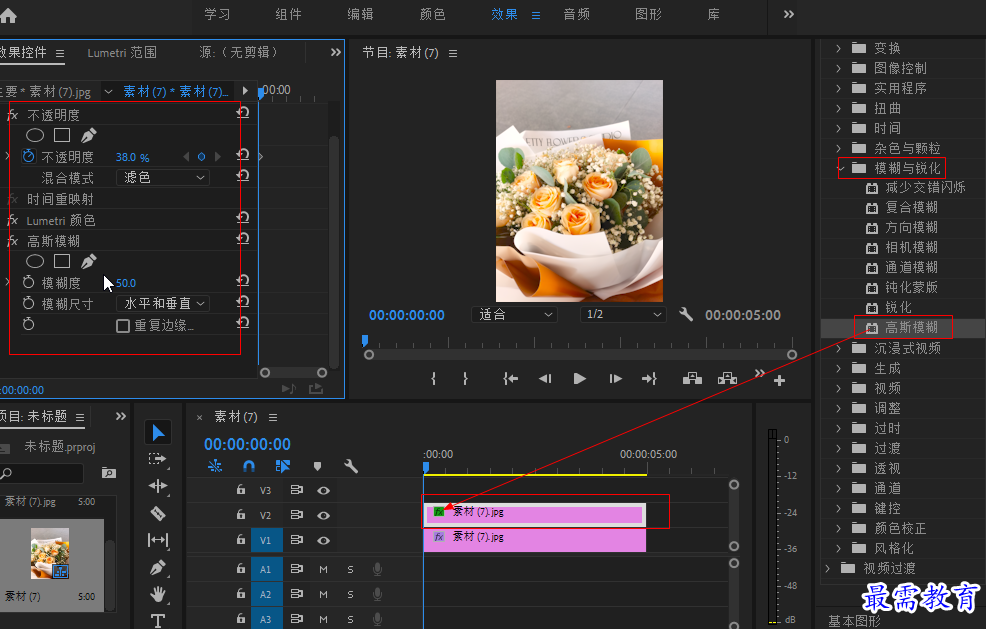Select the Track Select Forward tool

[x=158, y=460]
